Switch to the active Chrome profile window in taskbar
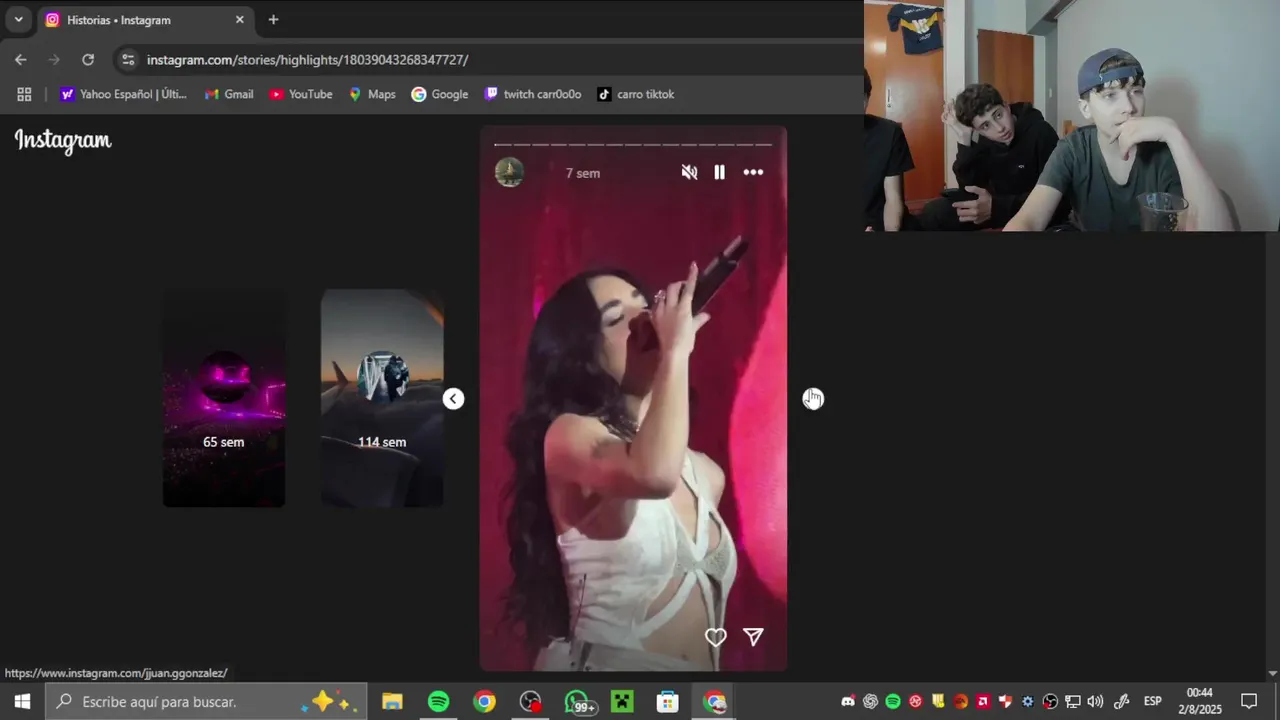Screen dimensions: 1280x720 point(714,702)
